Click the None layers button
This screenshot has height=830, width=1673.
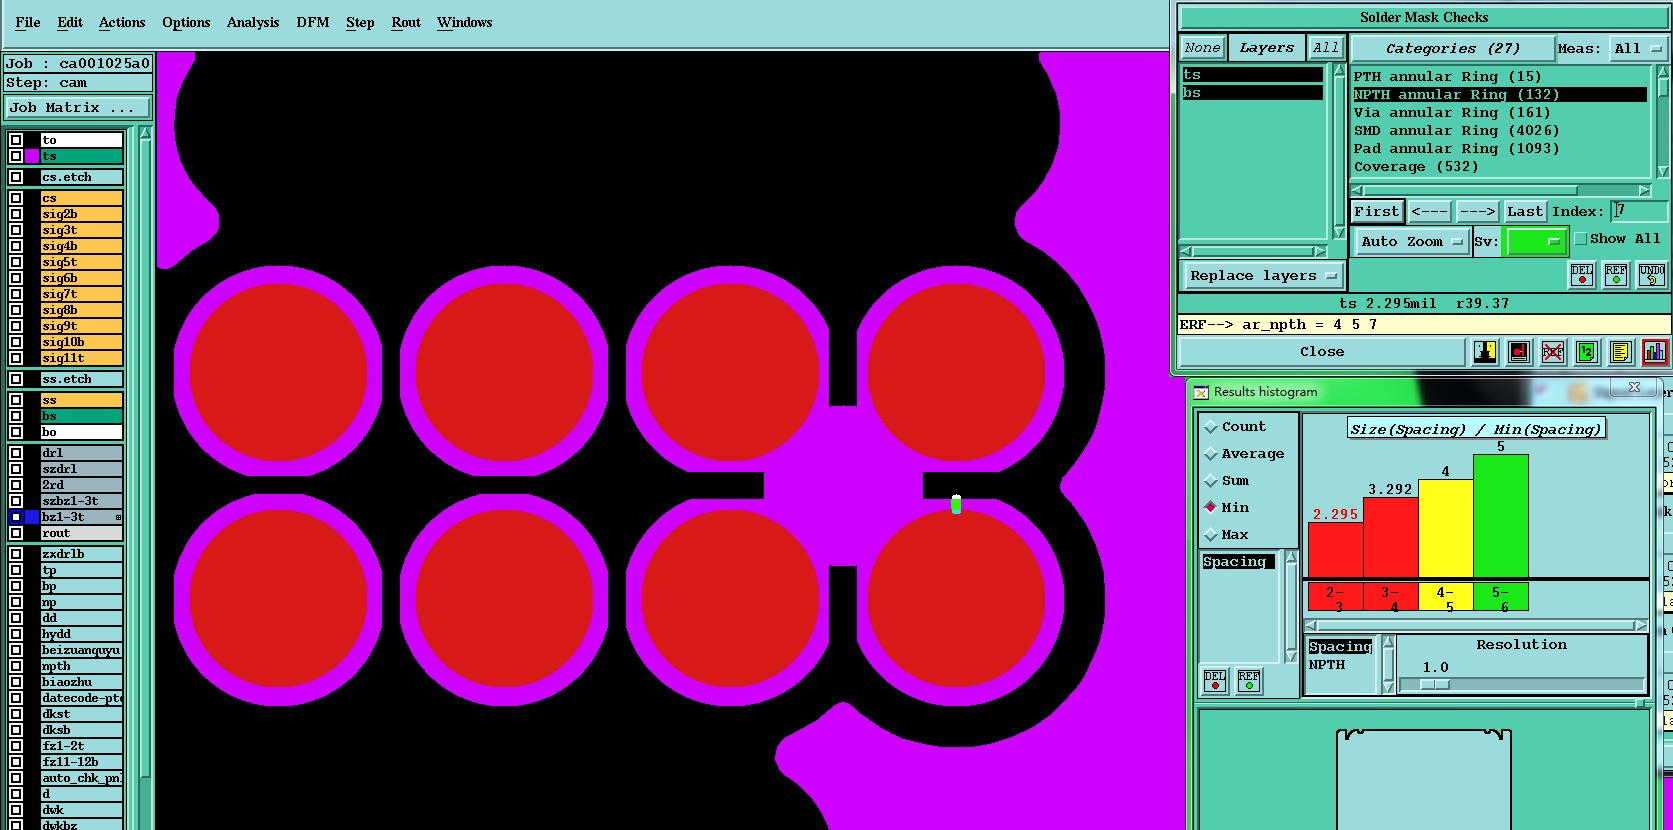pos(1202,48)
